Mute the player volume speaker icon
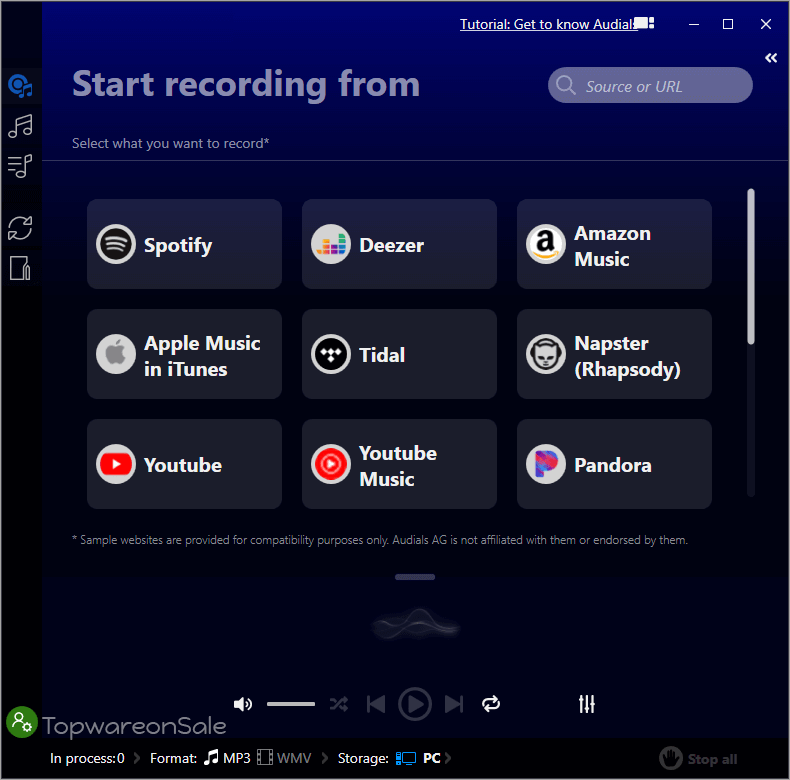The image size is (790, 780). click(x=243, y=704)
